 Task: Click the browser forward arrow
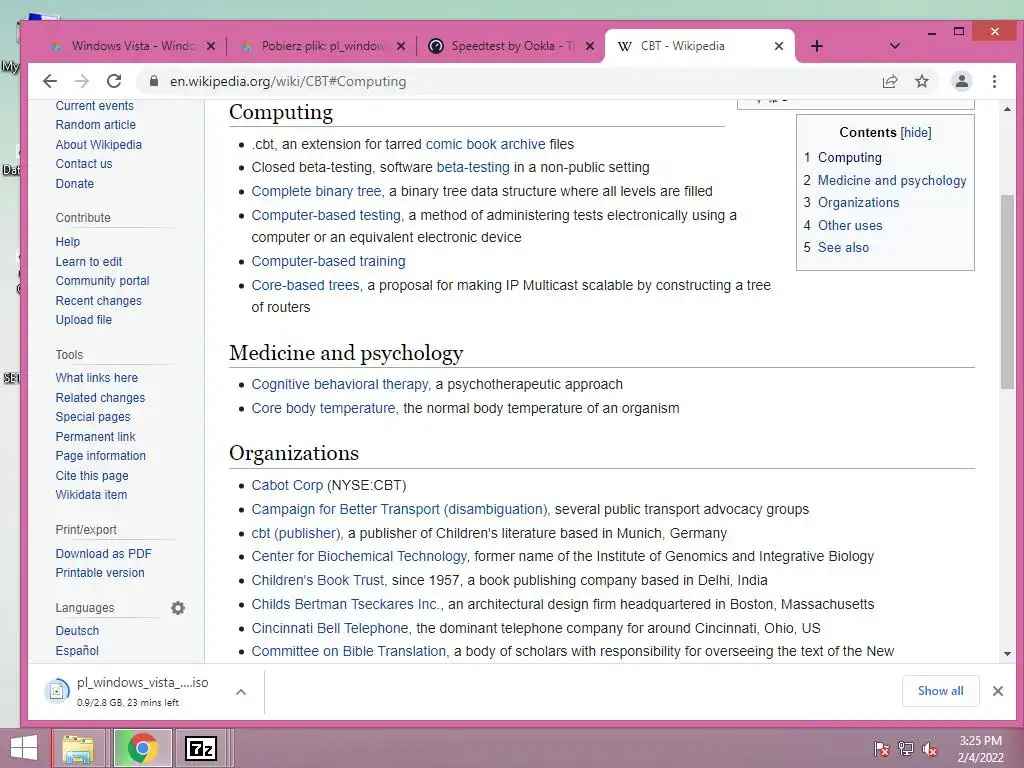tap(82, 81)
